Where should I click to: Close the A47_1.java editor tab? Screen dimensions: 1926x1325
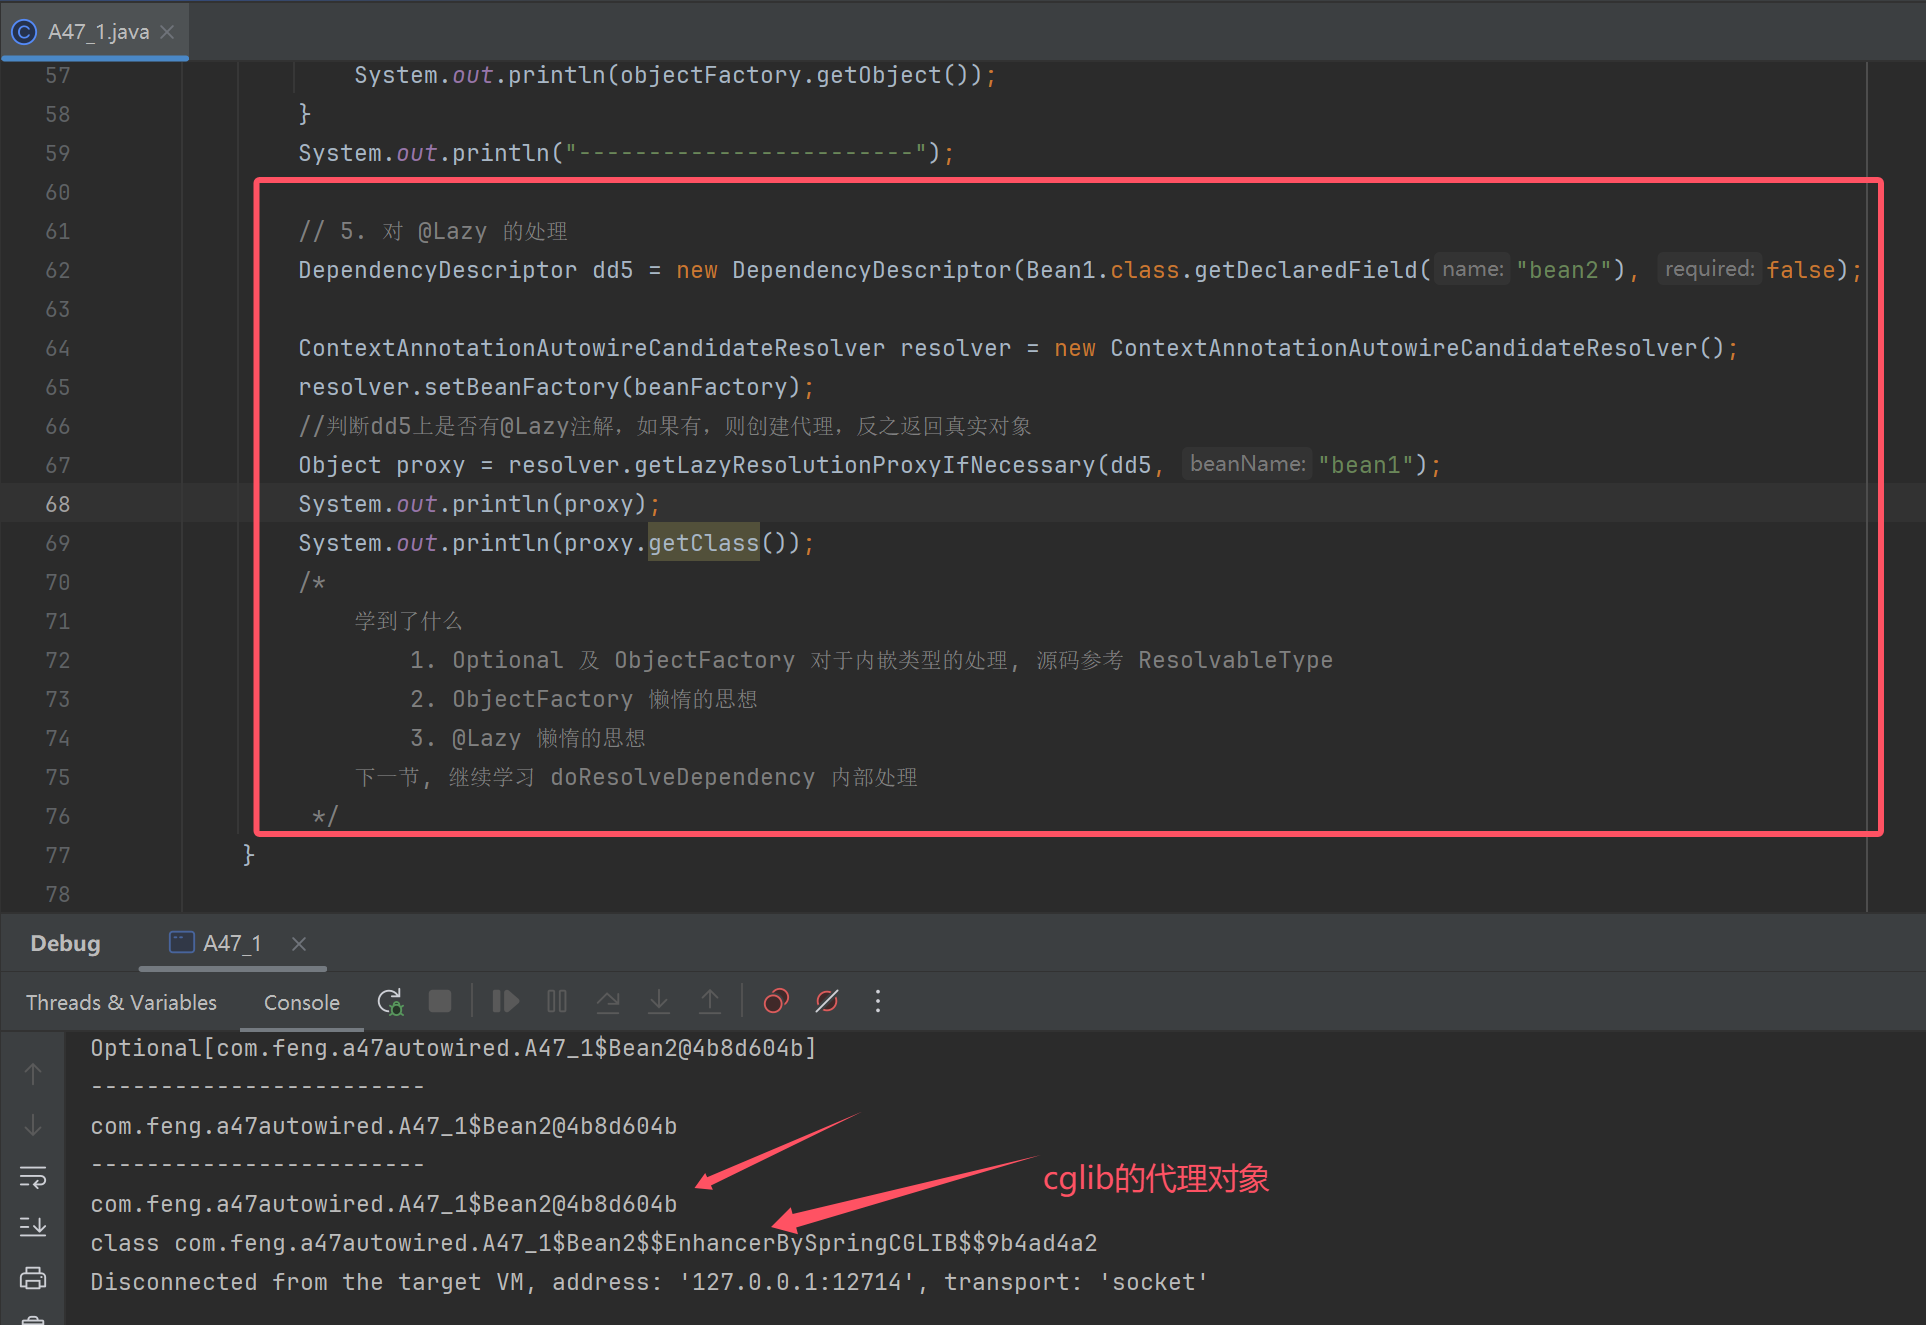[168, 32]
